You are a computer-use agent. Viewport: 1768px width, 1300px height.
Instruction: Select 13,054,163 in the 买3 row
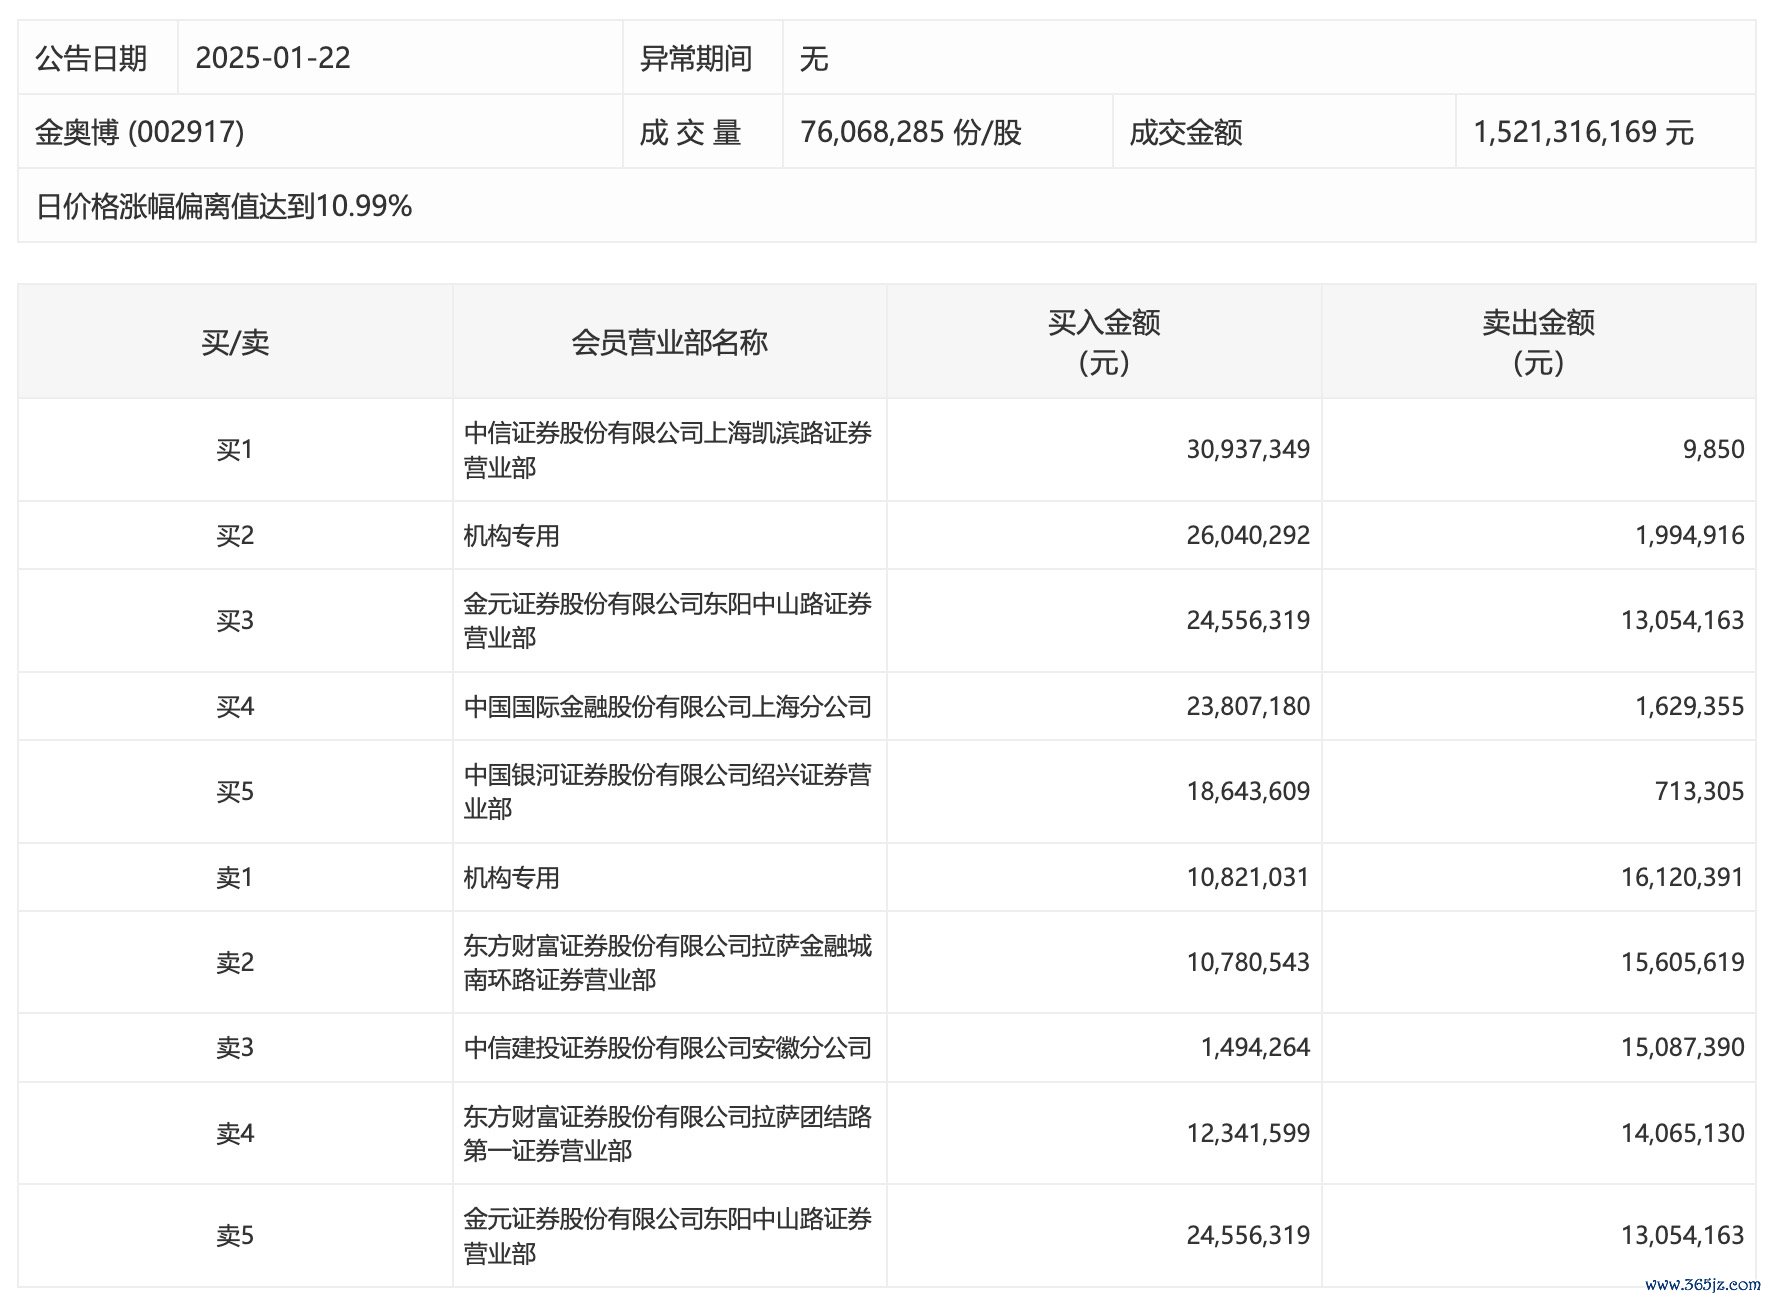click(1683, 621)
